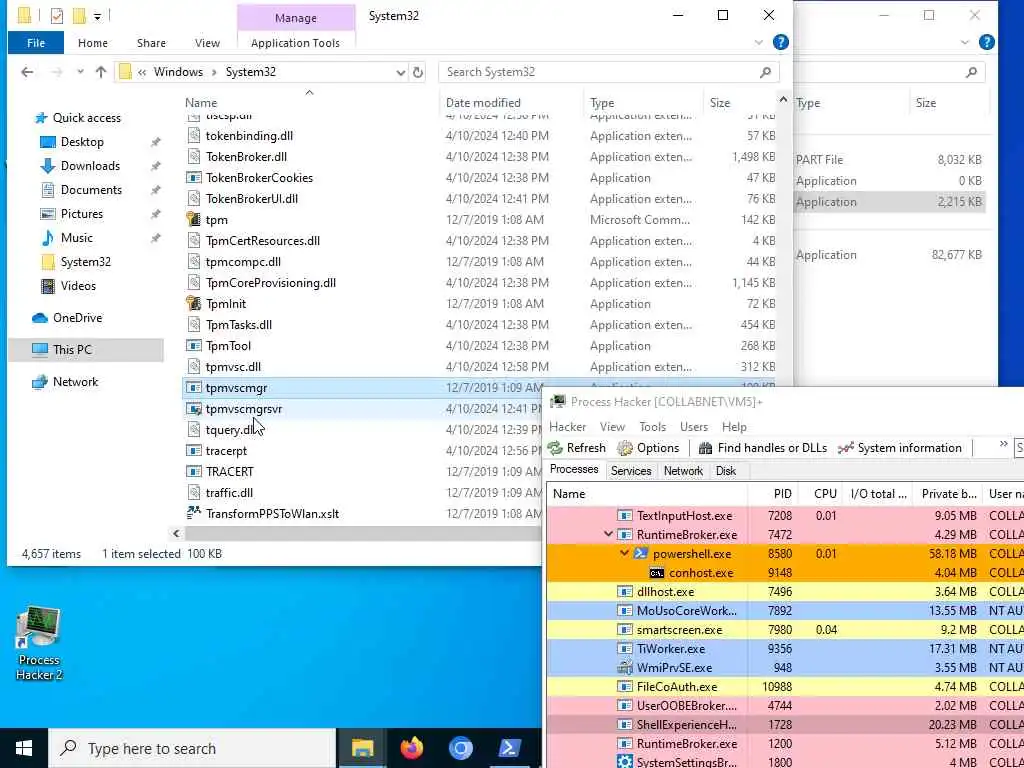Select the traffic.dll file
The image size is (1024, 768).
pyautogui.click(x=229, y=492)
